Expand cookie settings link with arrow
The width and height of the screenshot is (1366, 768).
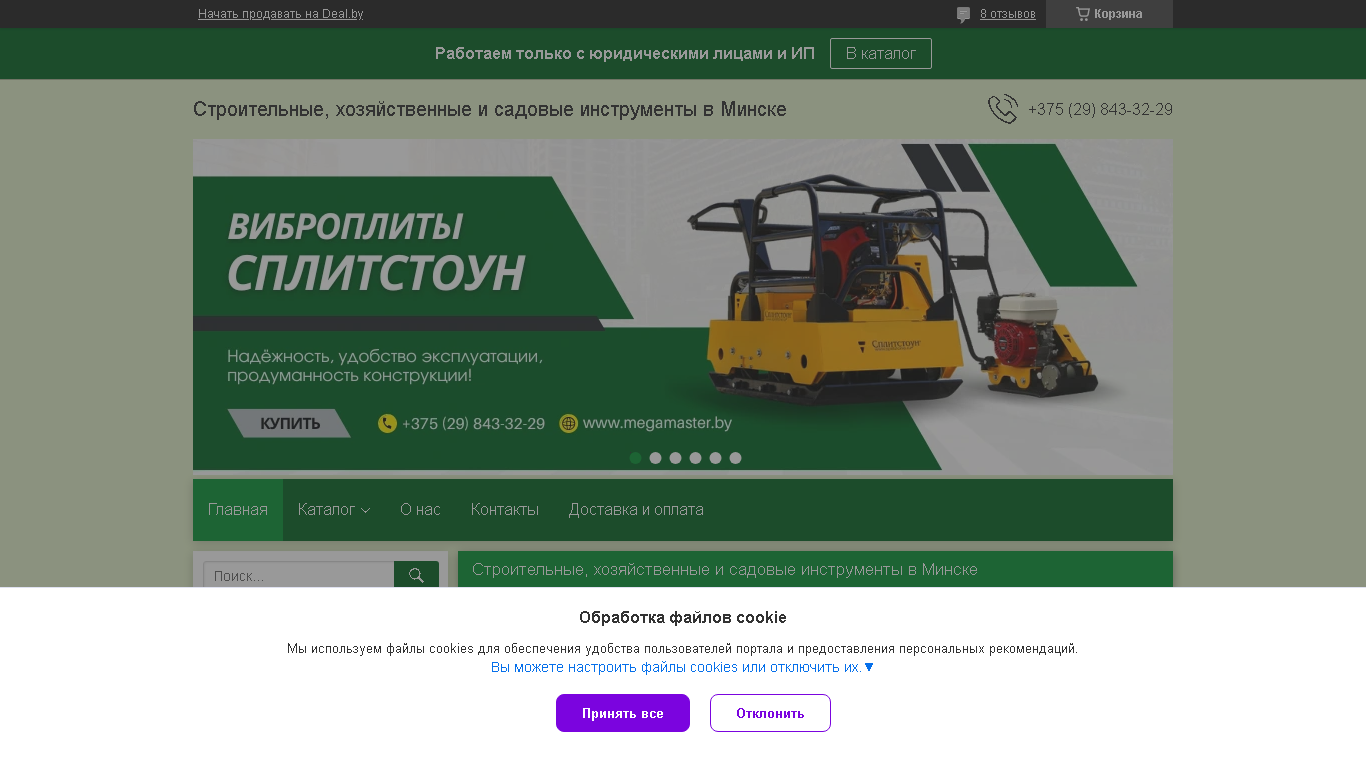tap(683, 667)
